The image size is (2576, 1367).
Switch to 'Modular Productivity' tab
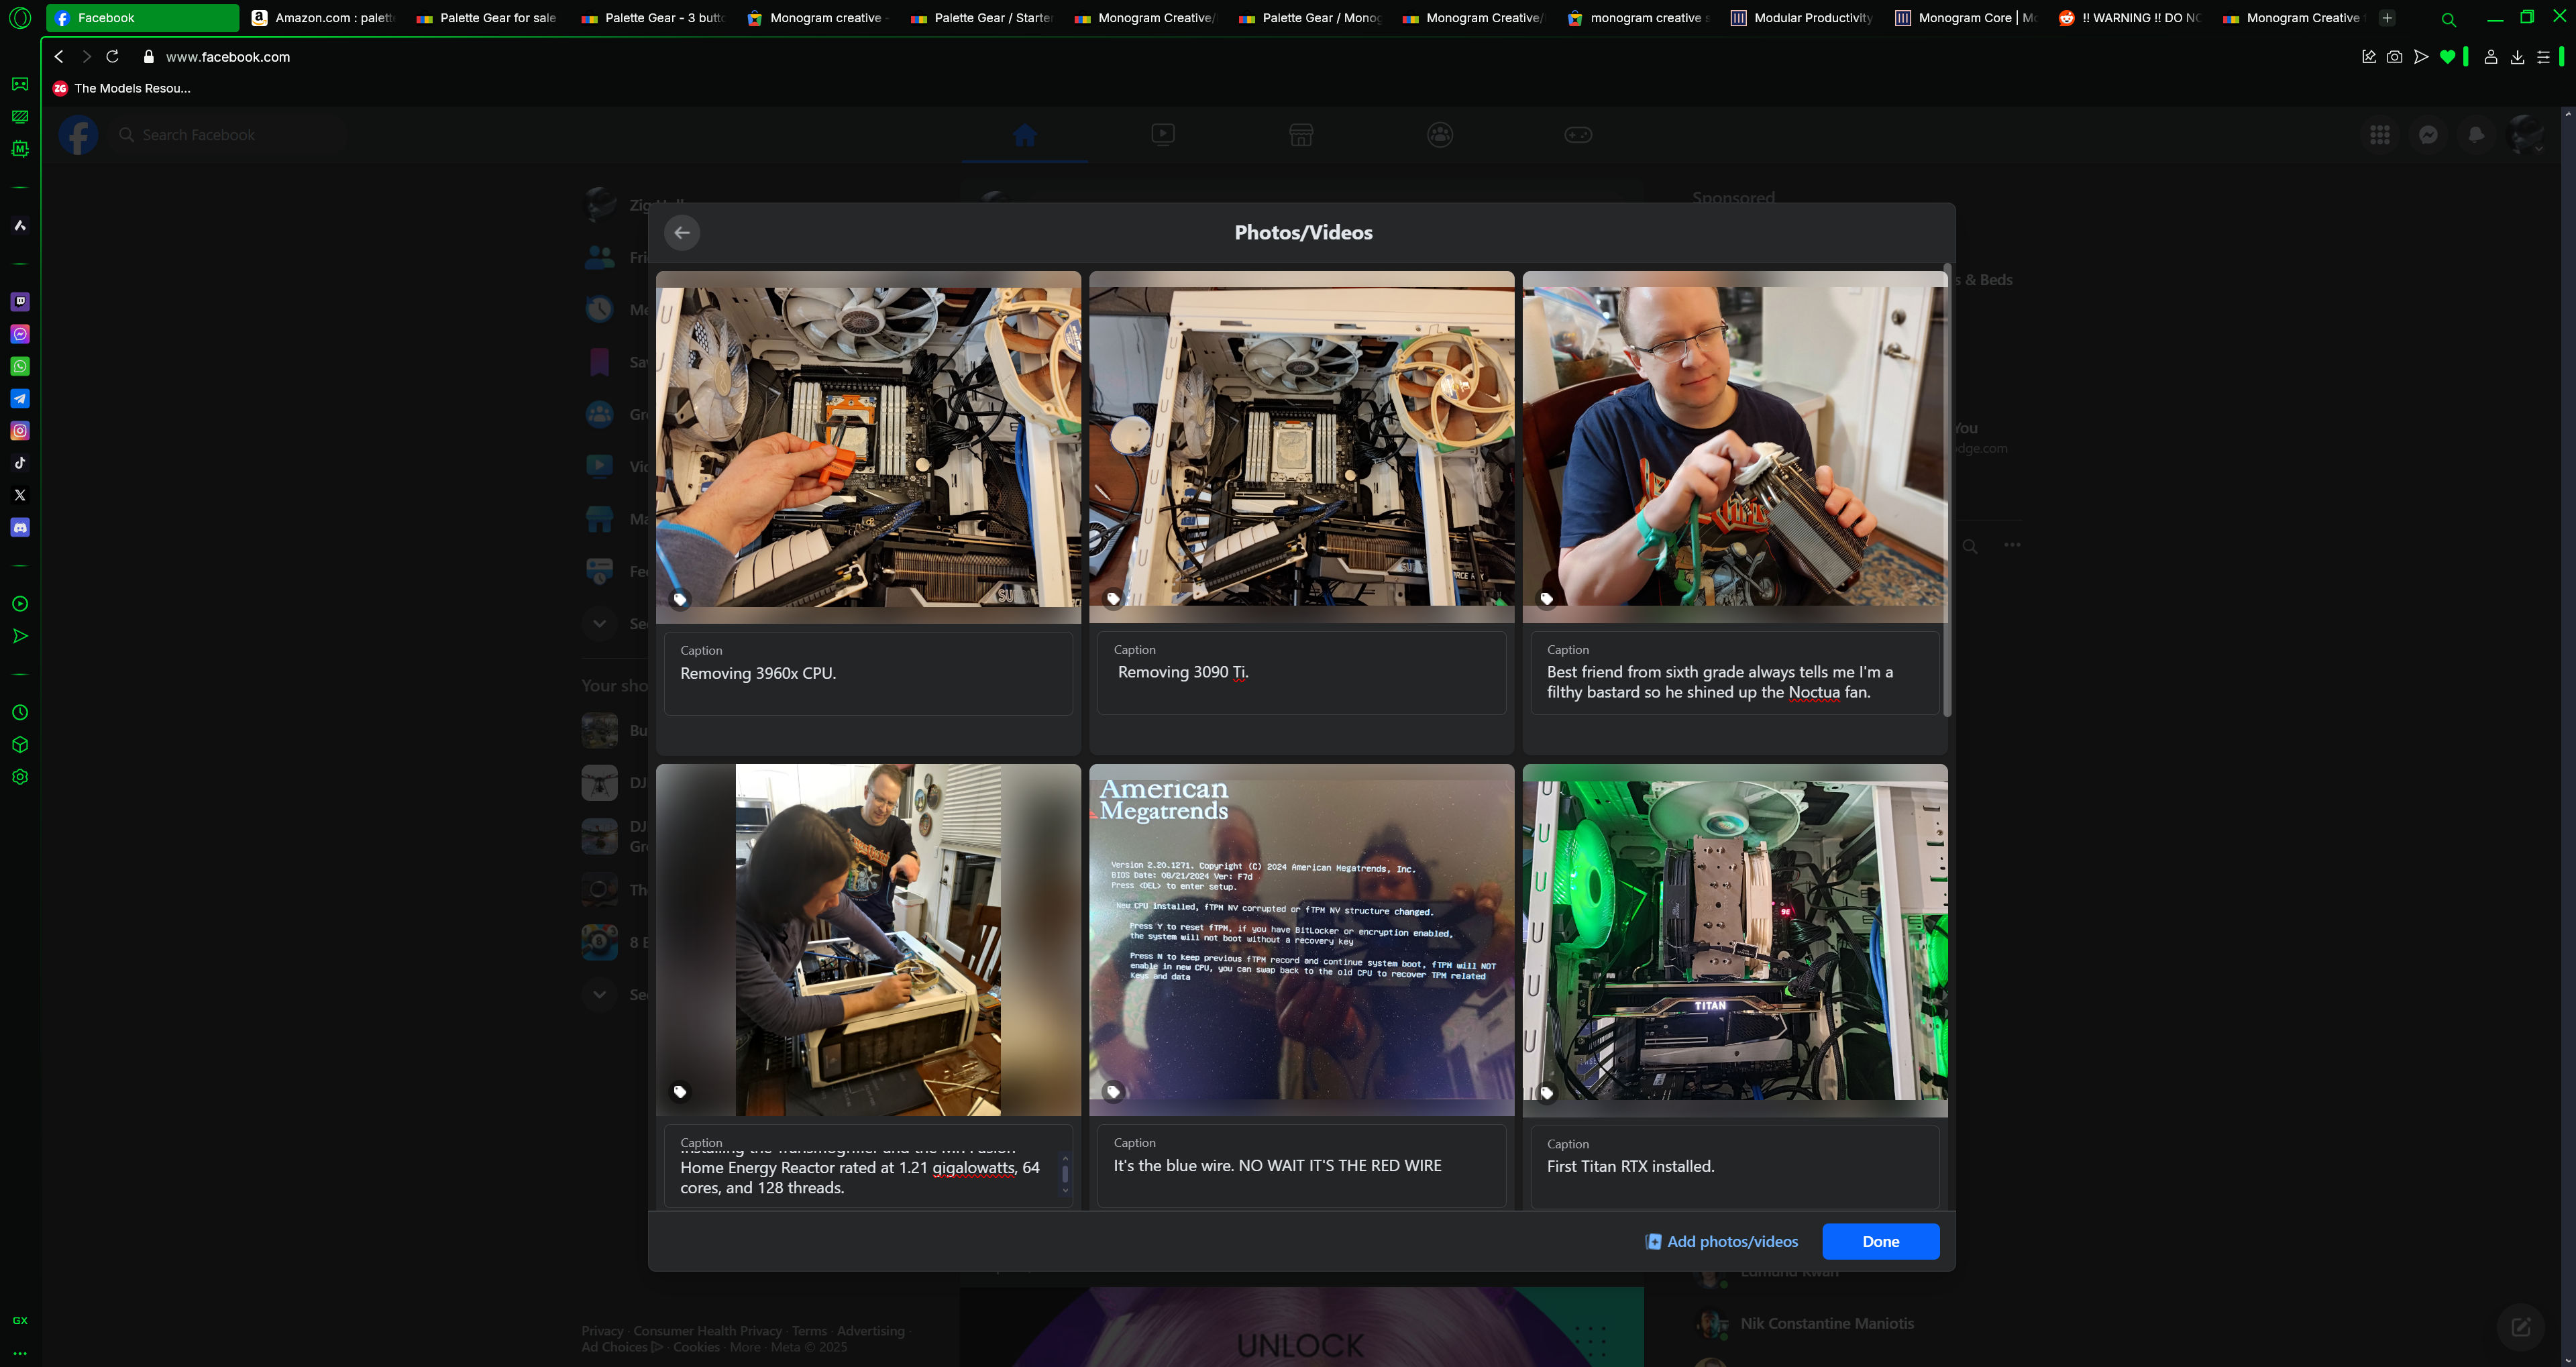(x=1802, y=18)
